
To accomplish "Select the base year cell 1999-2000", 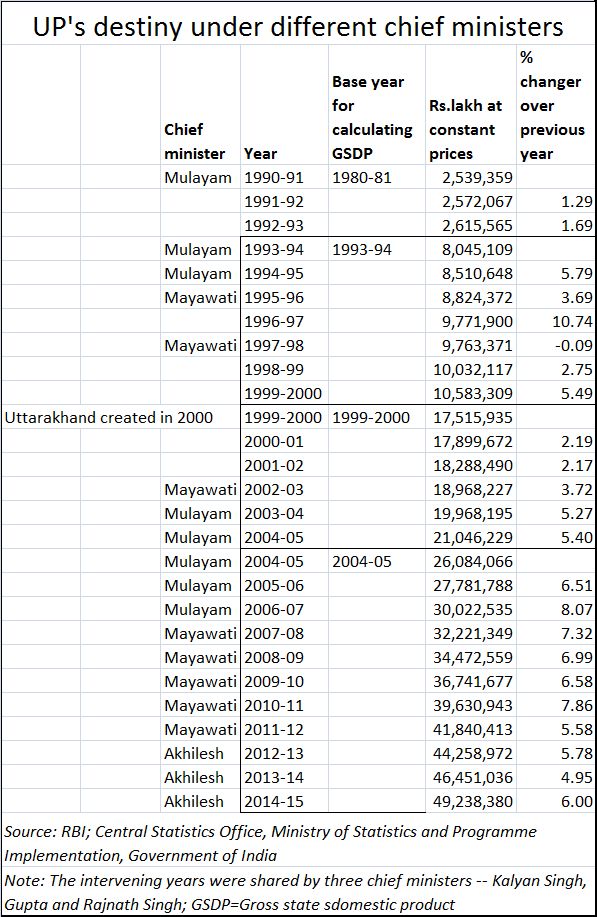I will [371, 418].
